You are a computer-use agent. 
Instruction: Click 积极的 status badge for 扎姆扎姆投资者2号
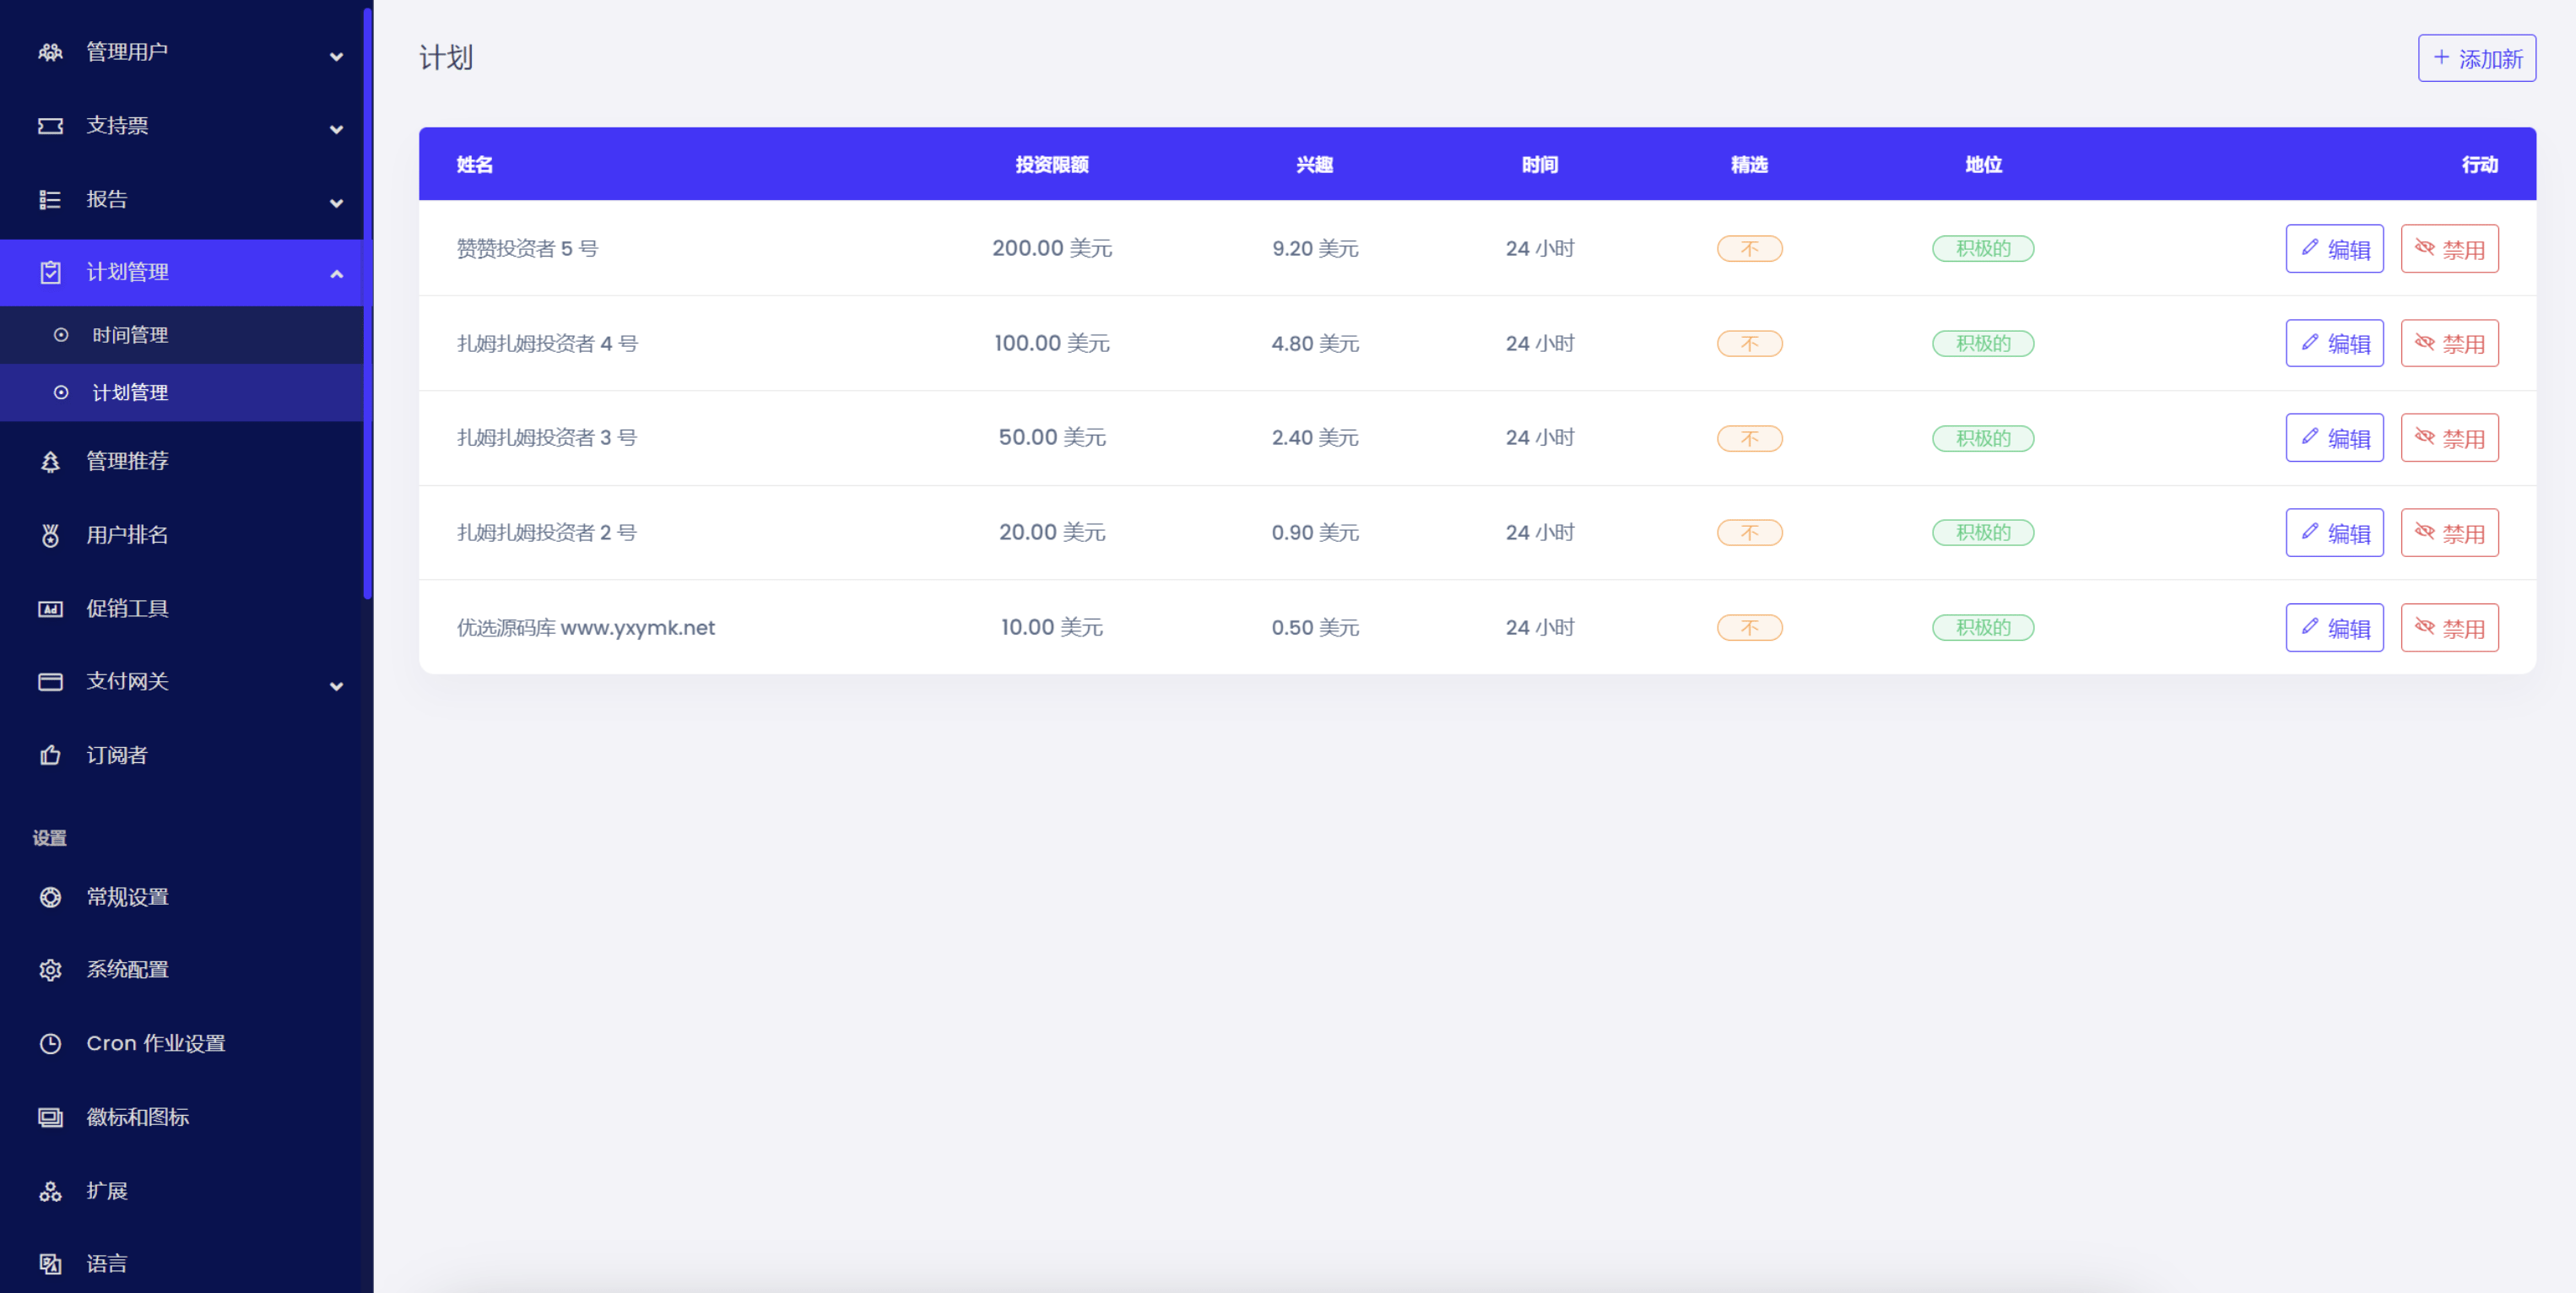pyautogui.click(x=1981, y=533)
